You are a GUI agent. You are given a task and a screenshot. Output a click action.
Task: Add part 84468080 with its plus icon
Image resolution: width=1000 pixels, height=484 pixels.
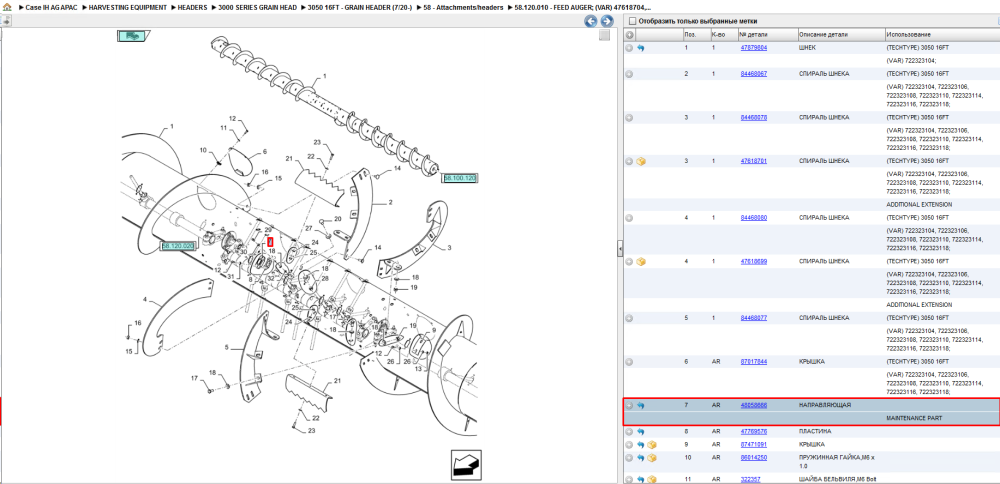pyautogui.click(x=629, y=217)
